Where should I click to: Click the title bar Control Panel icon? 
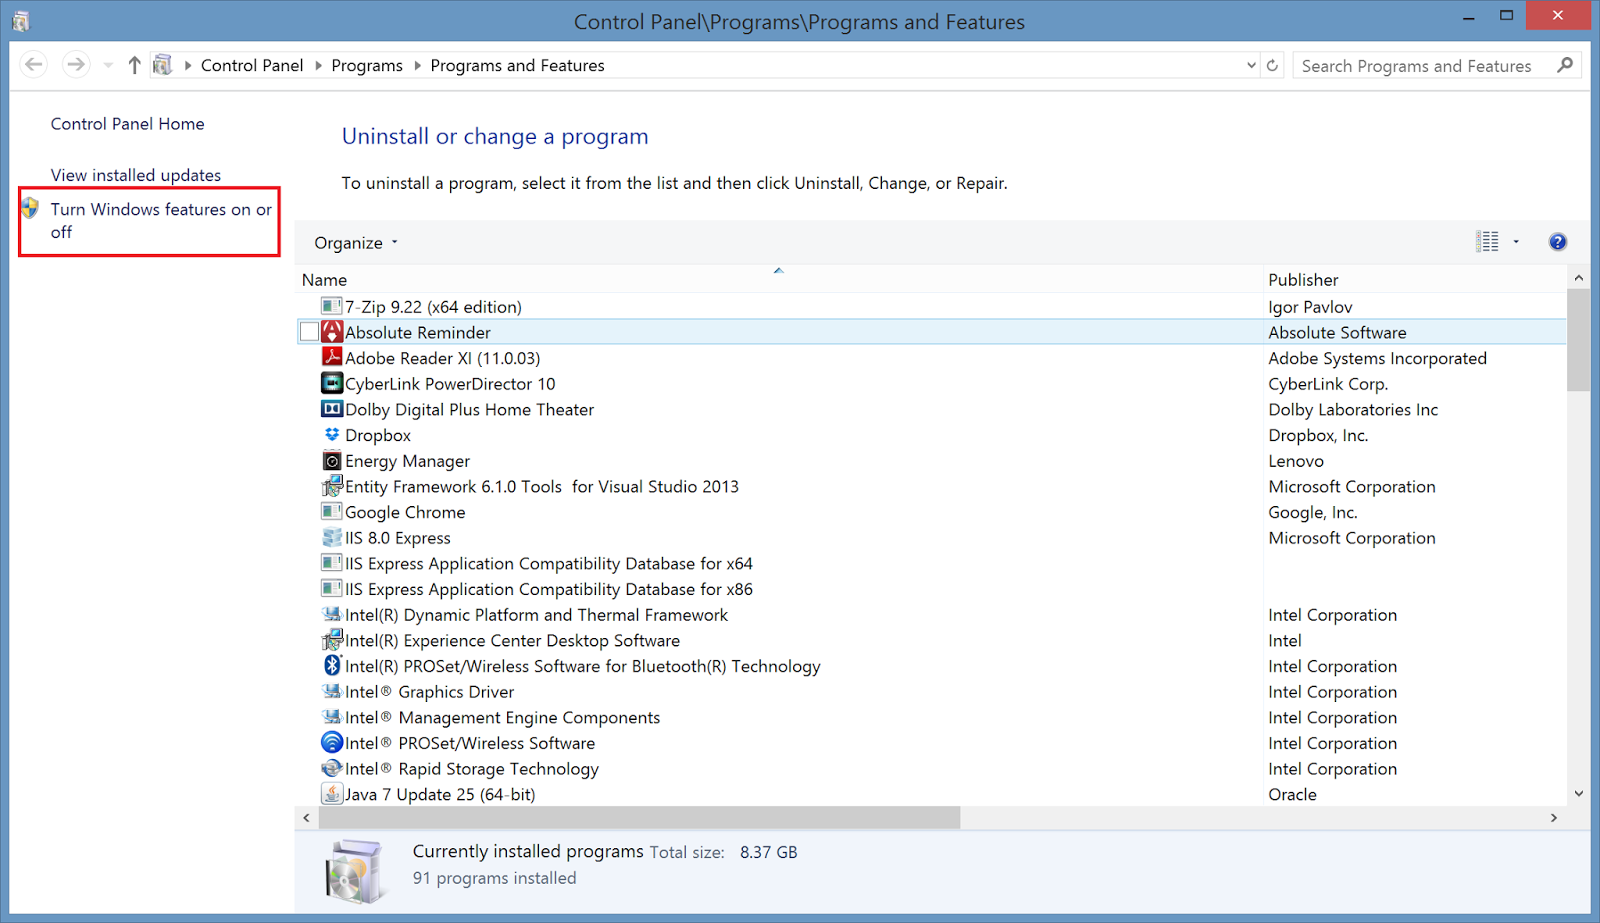pyautogui.click(x=20, y=21)
